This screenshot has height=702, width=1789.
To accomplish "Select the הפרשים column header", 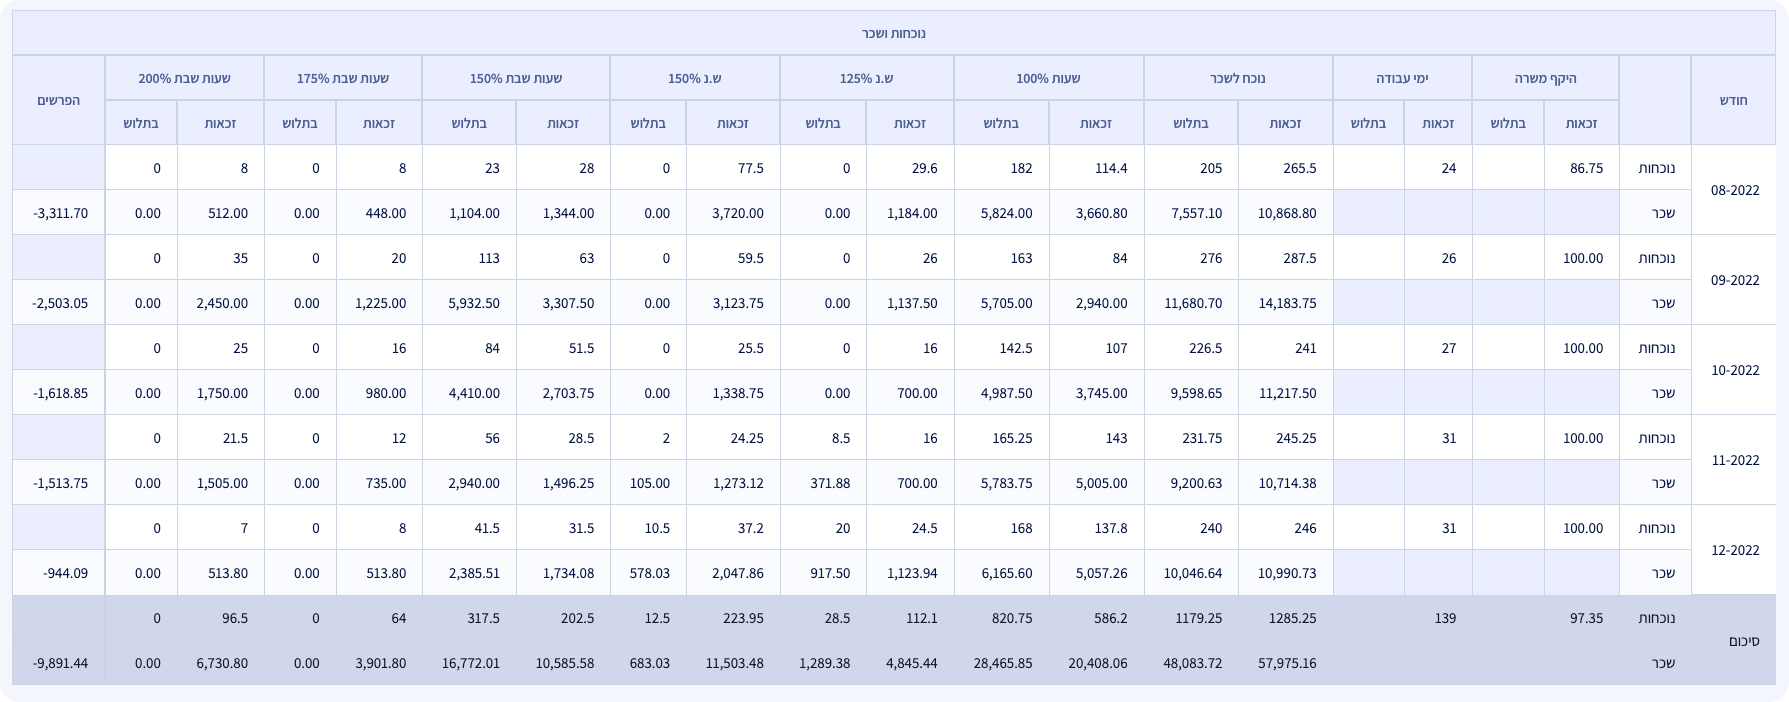I will coord(58,100).
